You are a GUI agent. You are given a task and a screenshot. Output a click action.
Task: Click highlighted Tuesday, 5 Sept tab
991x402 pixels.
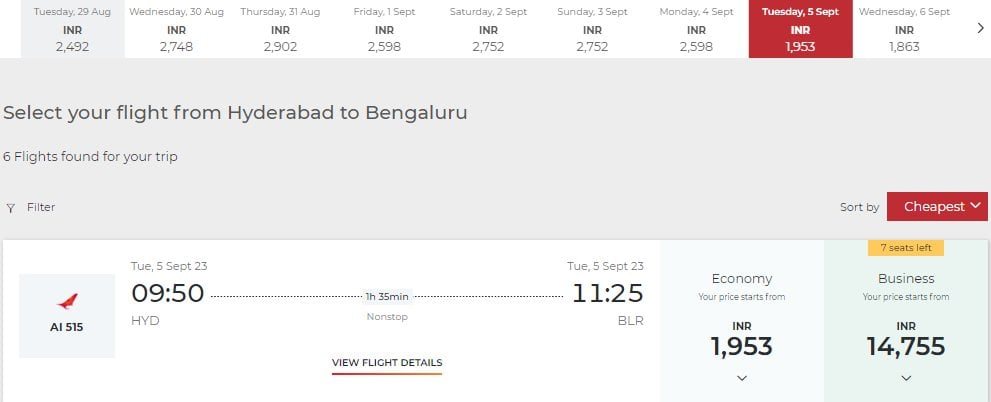tap(800, 29)
